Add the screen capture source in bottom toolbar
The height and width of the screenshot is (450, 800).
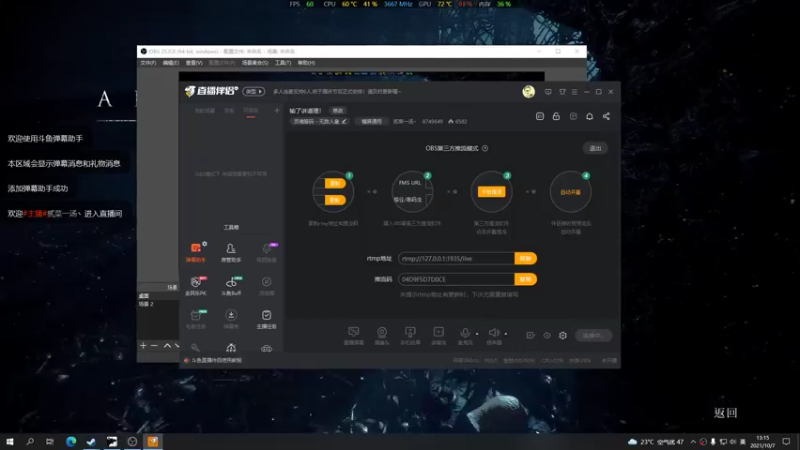pos(354,336)
